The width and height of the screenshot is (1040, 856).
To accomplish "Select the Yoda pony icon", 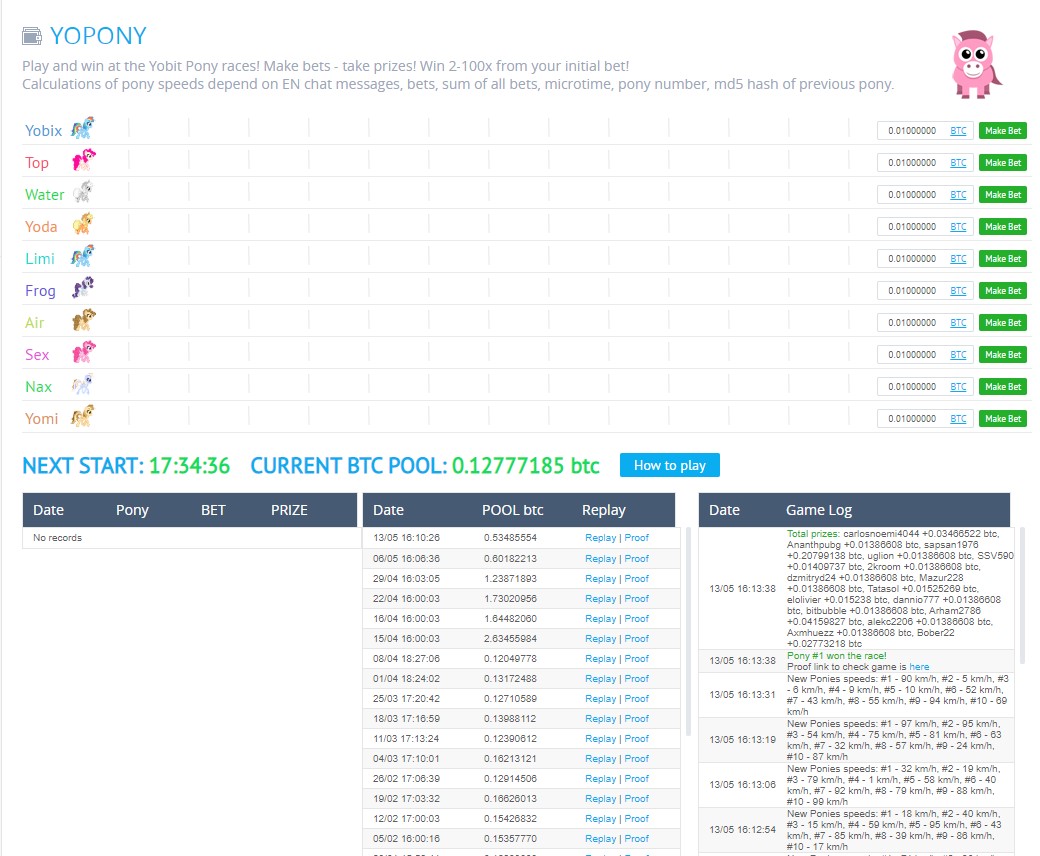I will [x=83, y=223].
